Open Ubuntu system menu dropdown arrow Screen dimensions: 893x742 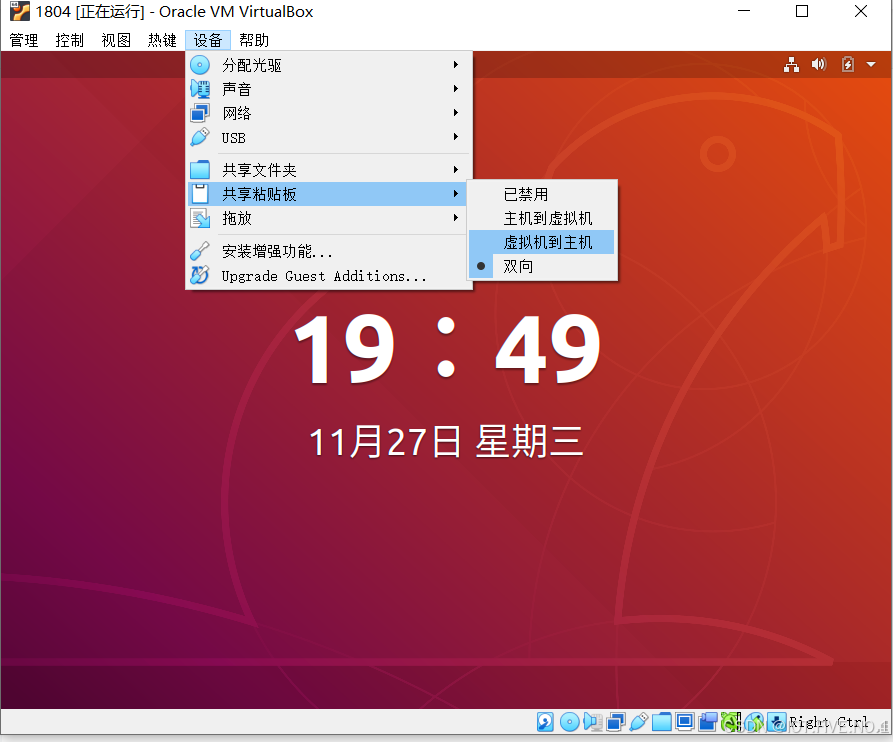pyautogui.click(x=871, y=64)
